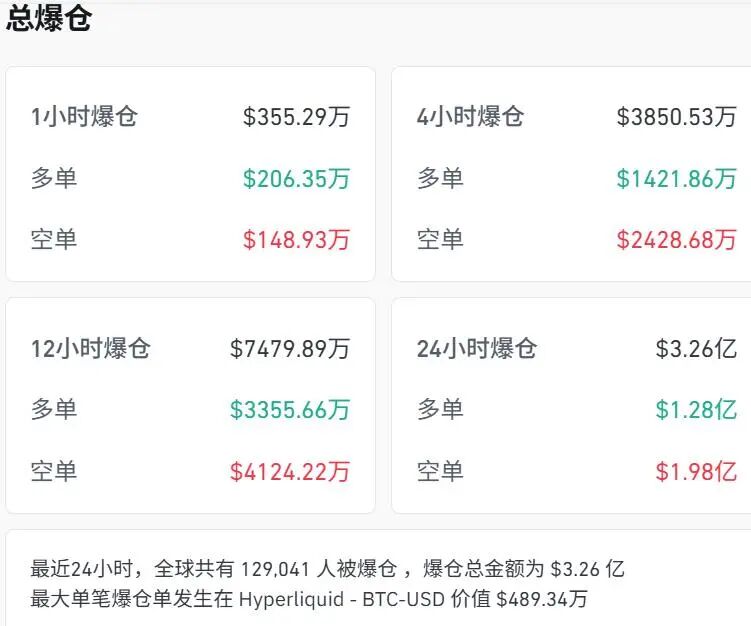Viewport: 751px width, 626px height.
Task: Click the 4-hour long value $1421.86万
Action: (676, 179)
